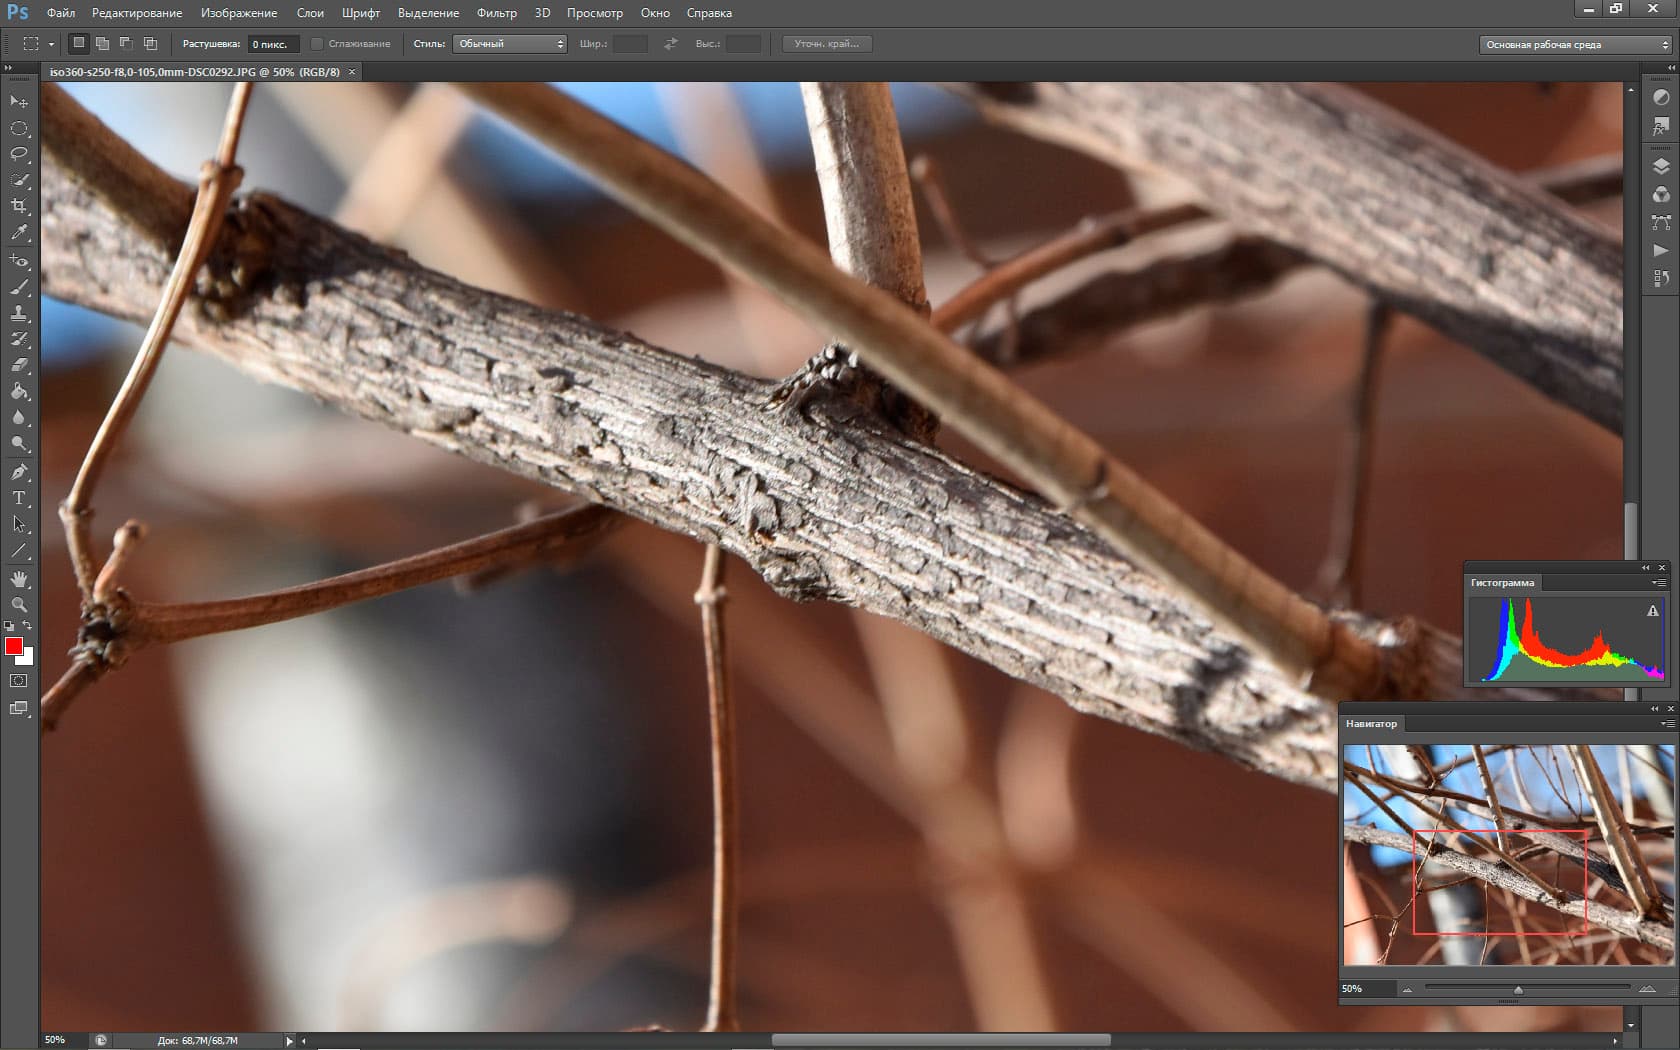Select the Pen tool
Image resolution: width=1680 pixels, height=1050 pixels.
tap(19, 472)
